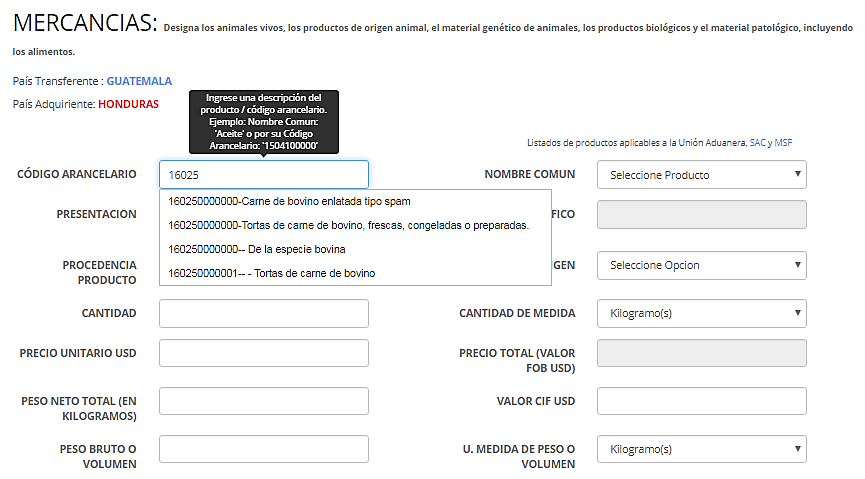Focus the Cantidad input field
The width and height of the screenshot is (865, 479).
point(264,313)
